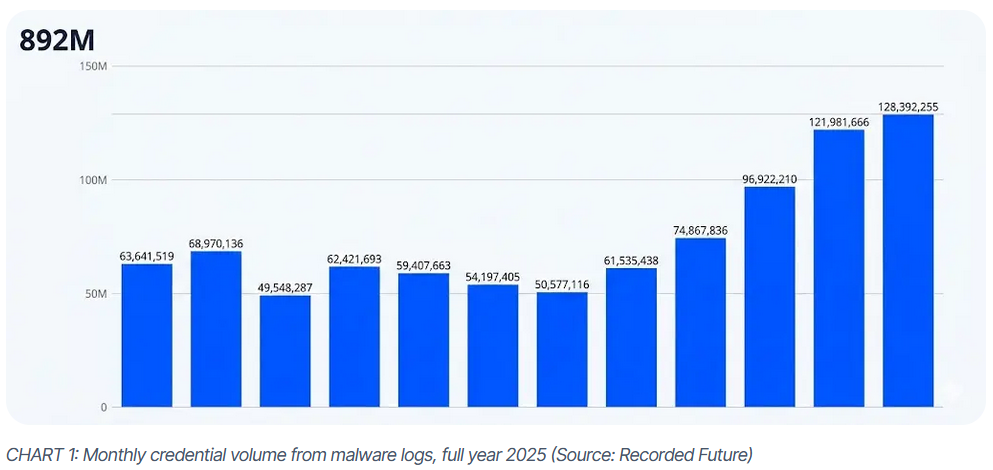Click the bar labeled 74,867,836
Screen dimensions: 993x470
(700, 322)
